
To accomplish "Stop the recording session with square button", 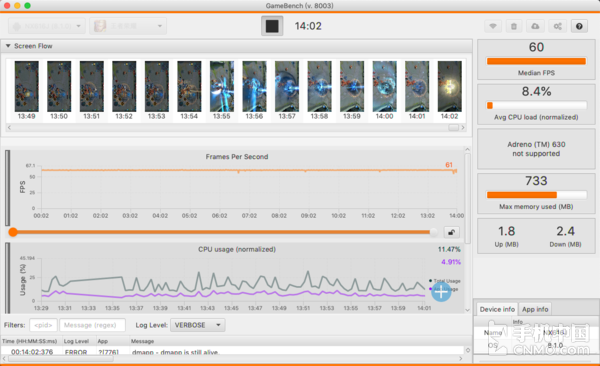I will (272, 26).
